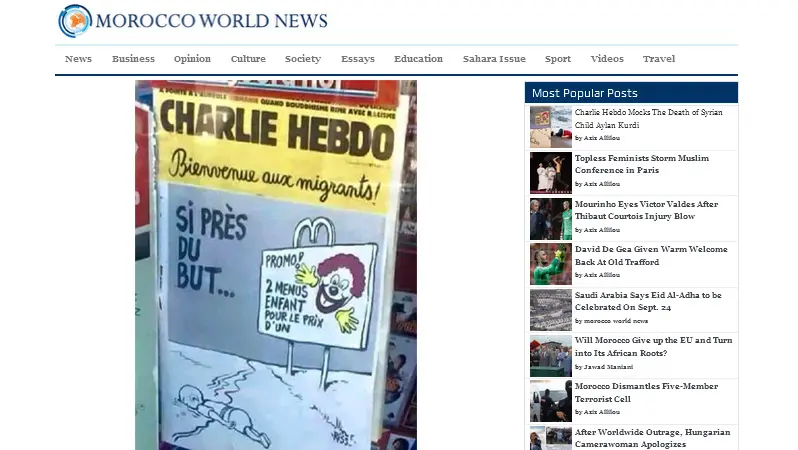Click author byline under Terrorist Cell post

click(x=597, y=412)
